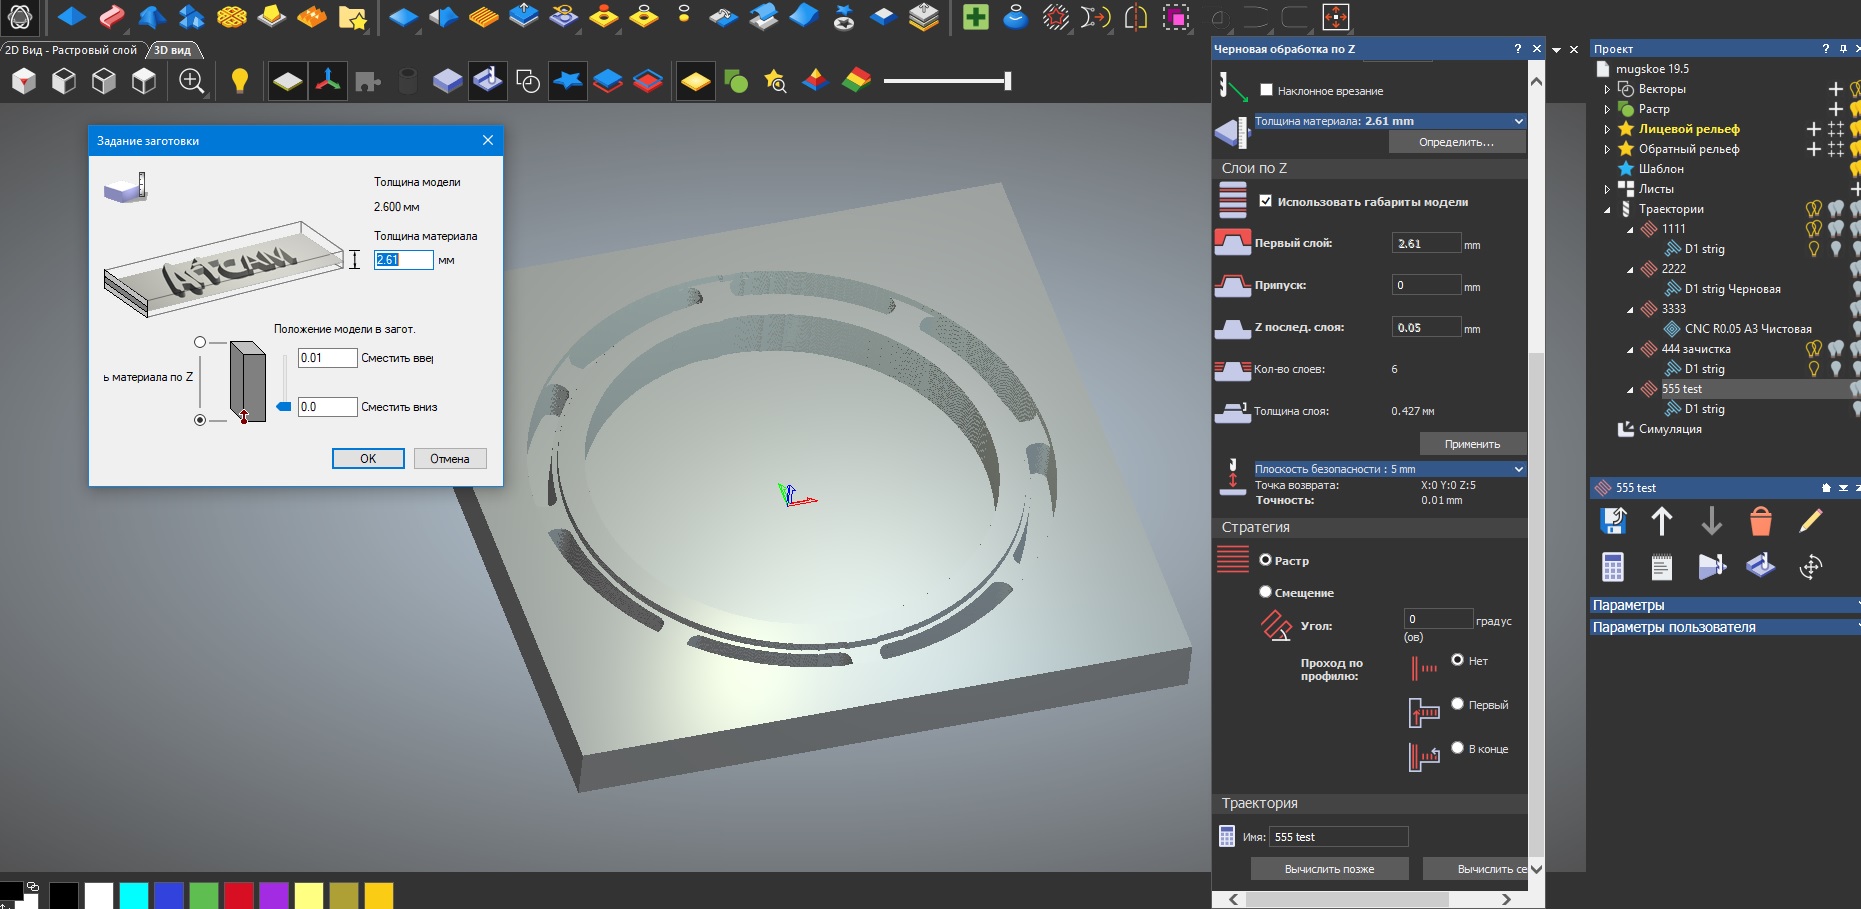The height and width of the screenshot is (909, 1861).
Task: Click the orange trash bin delete icon
Action: click(1760, 521)
